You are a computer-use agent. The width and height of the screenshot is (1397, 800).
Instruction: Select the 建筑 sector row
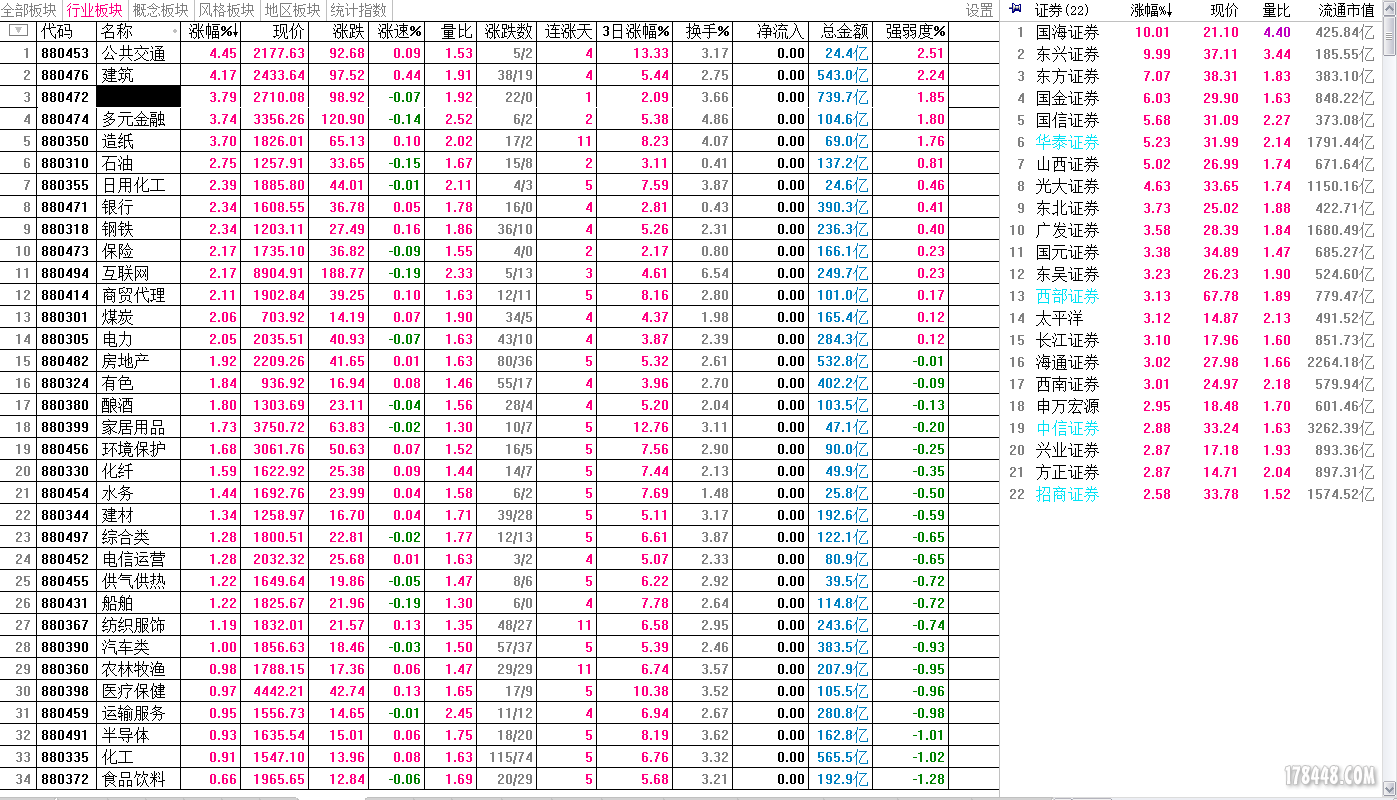[x=500, y=75]
